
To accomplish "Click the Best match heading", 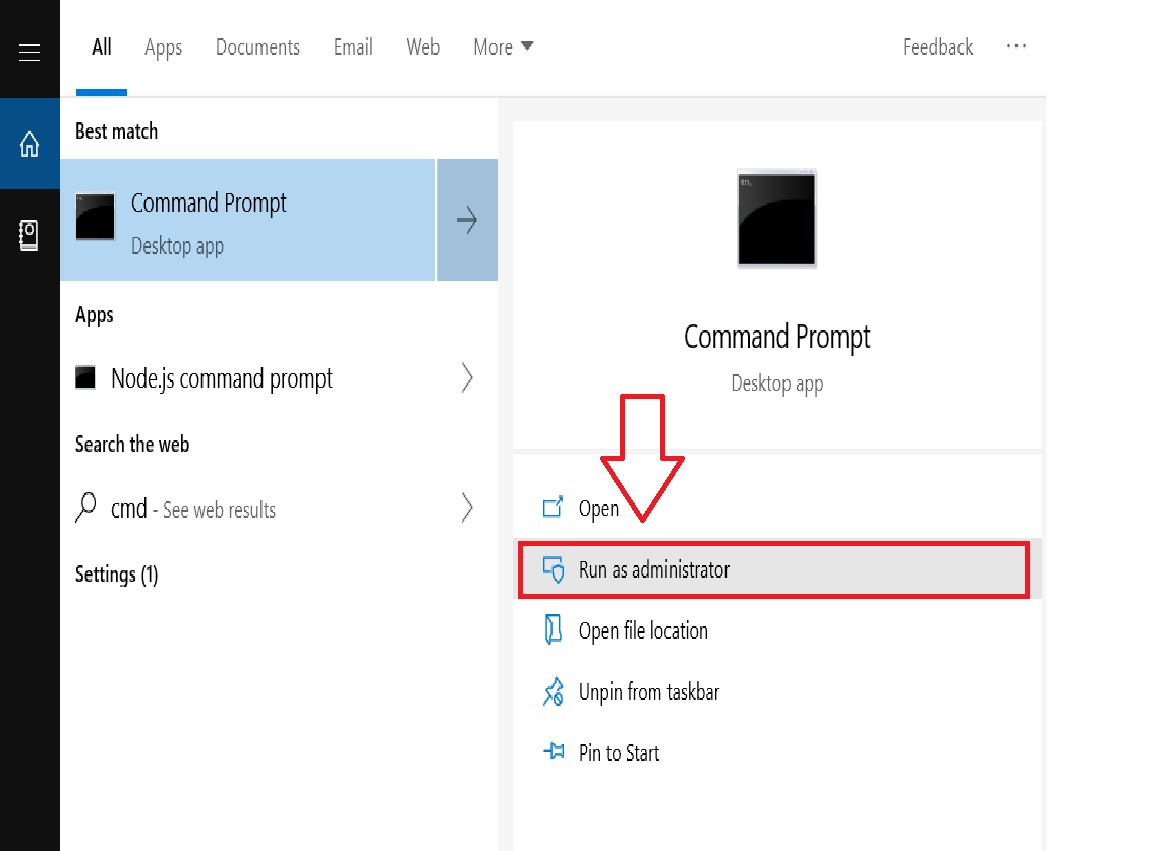I will [117, 132].
